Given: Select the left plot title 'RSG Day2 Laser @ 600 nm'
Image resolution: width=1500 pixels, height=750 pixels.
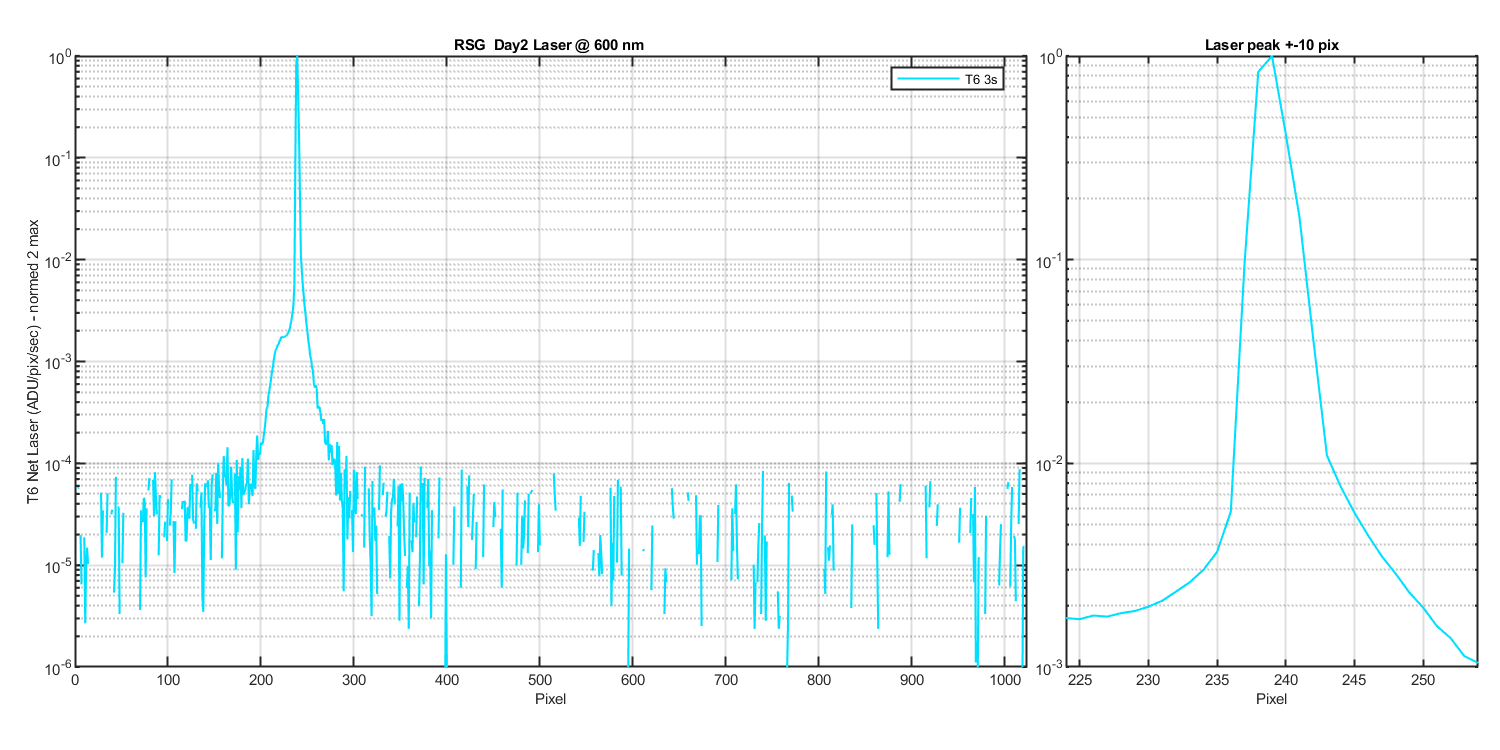Looking at the screenshot, I should click(x=550, y=45).
